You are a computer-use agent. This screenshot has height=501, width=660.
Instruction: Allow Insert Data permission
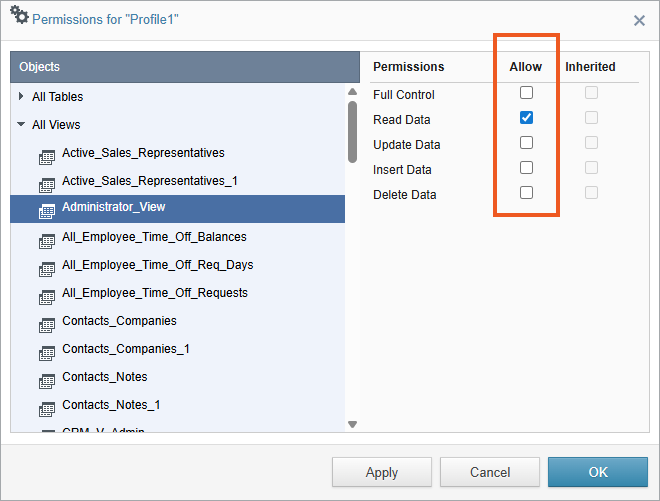[526, 168]
